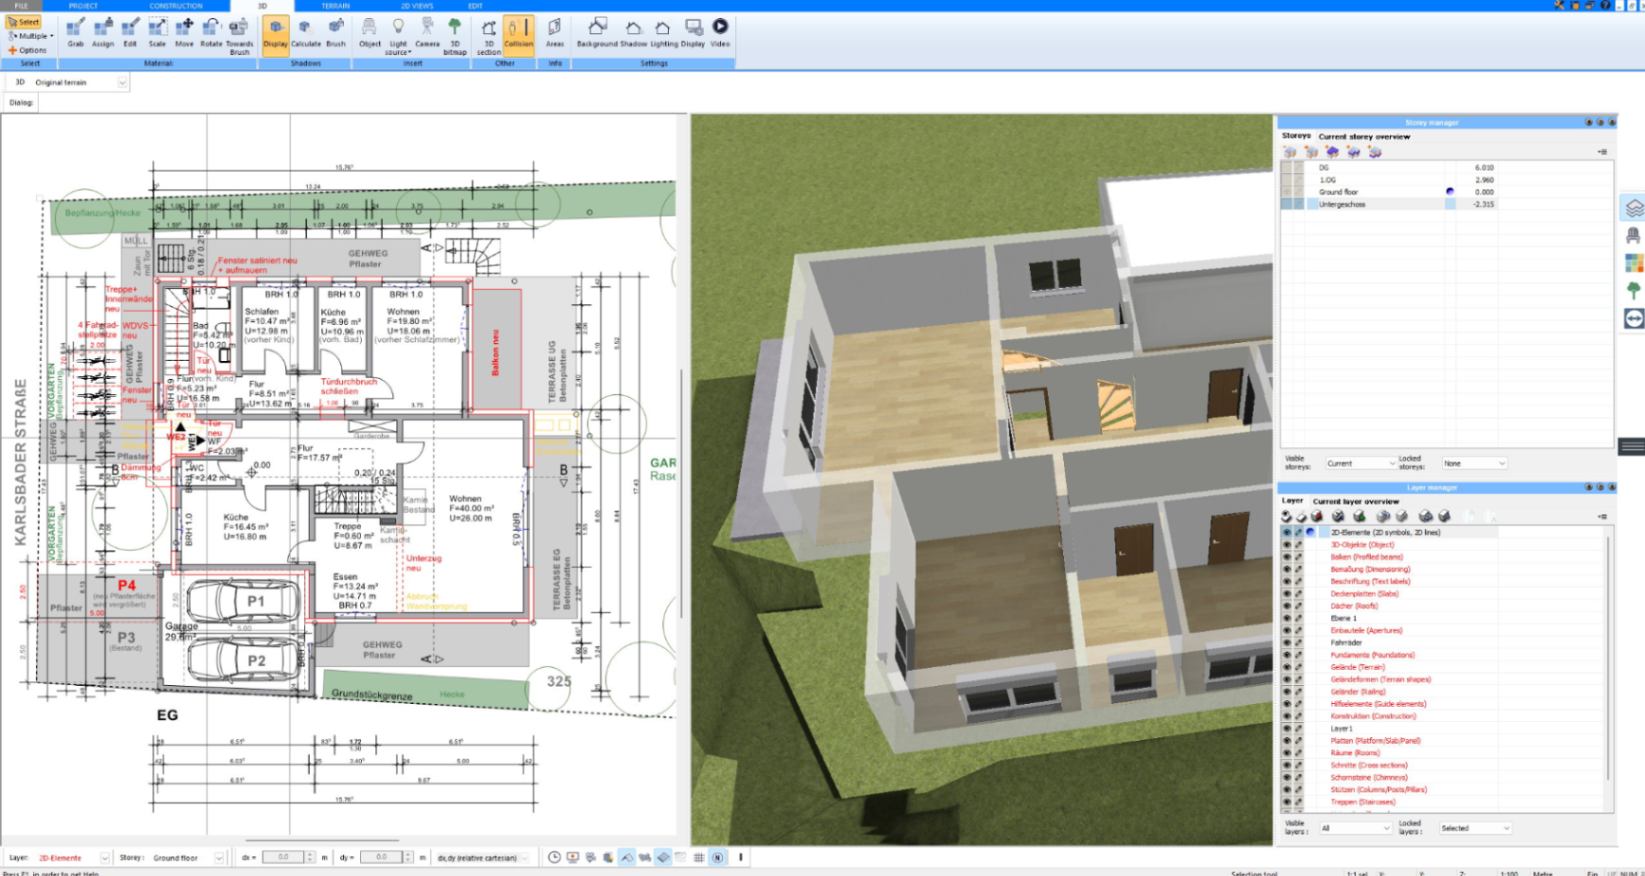
Task: Open Lighting settings
Action: pyautogui.click(x=663, y=33)
